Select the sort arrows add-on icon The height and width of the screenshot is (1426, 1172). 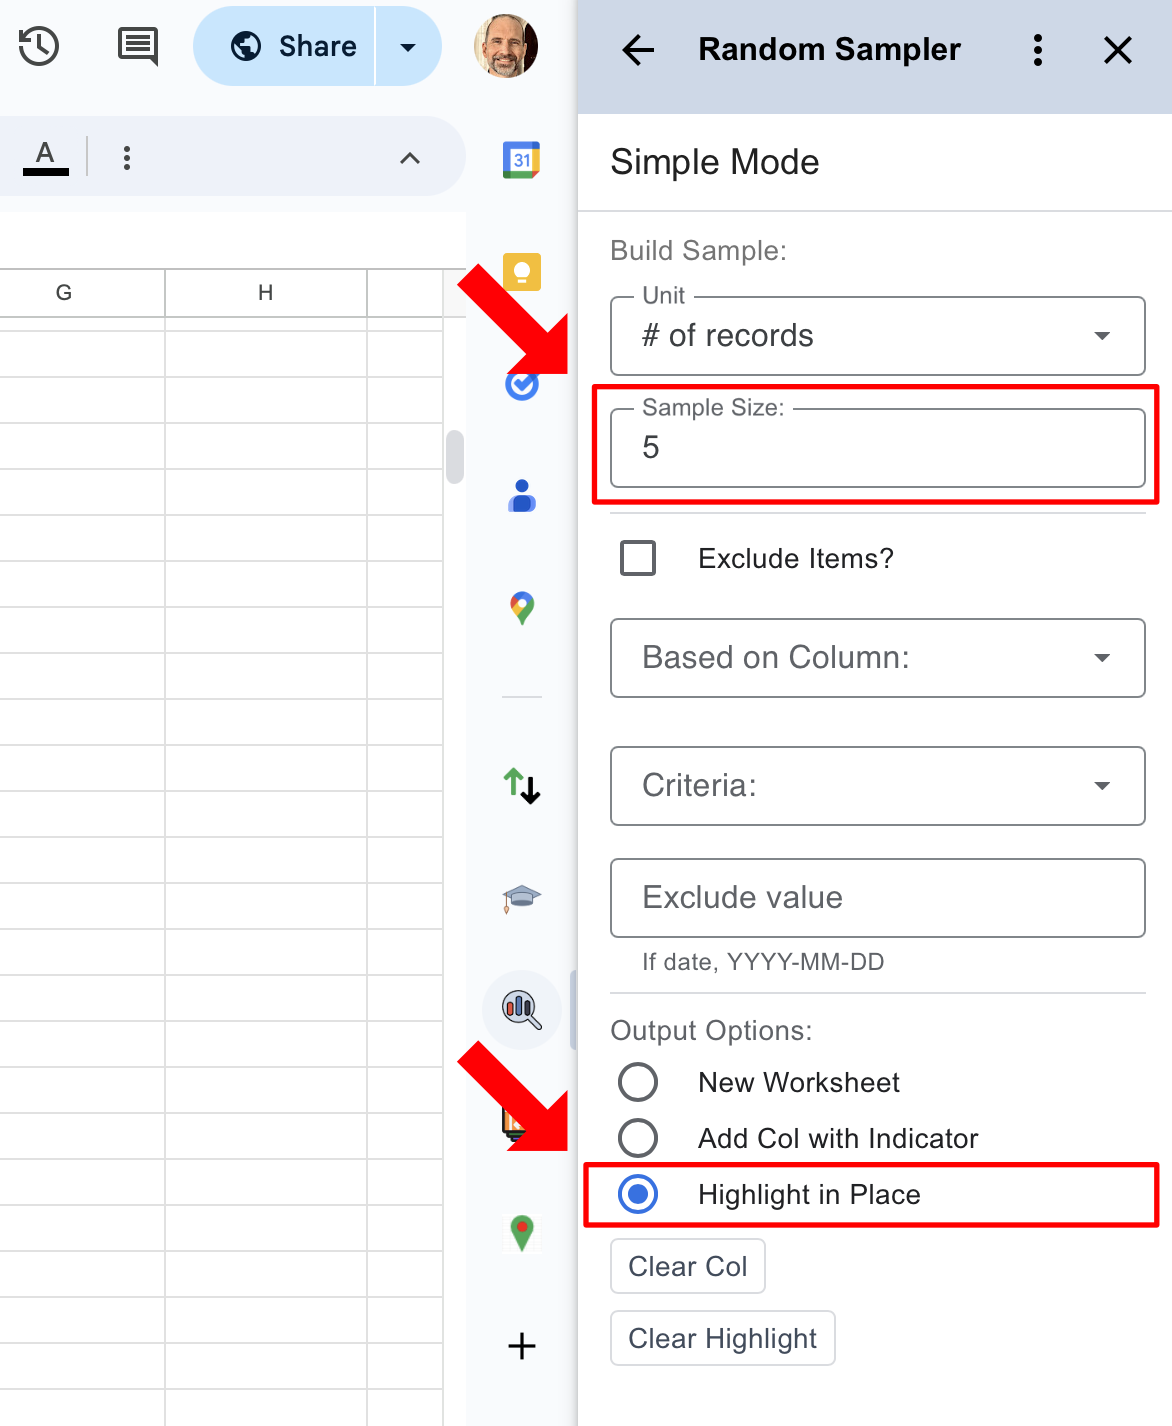(521, 787)
